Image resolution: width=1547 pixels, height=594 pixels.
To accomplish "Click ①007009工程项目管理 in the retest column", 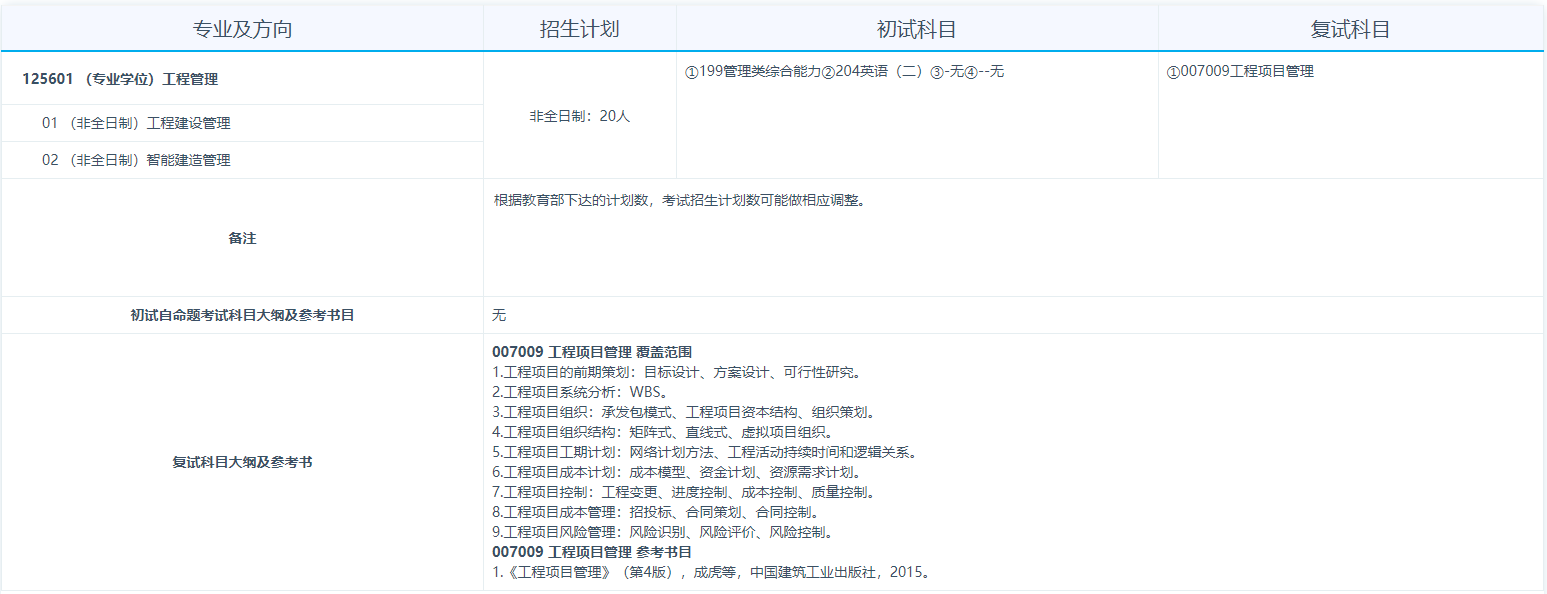I will click(1240, 72).
